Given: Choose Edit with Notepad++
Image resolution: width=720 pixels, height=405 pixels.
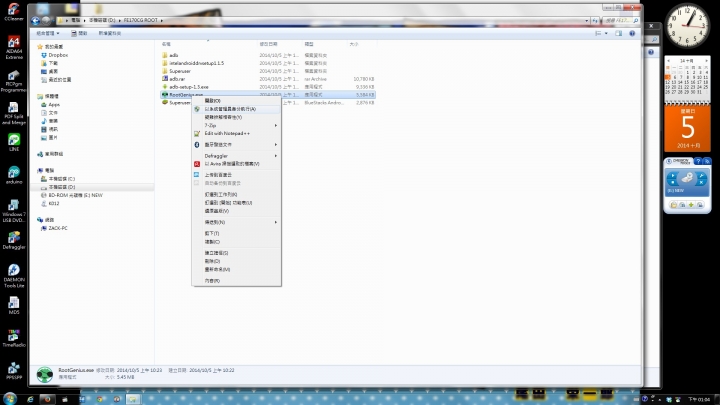Looking at the screenshot, I should (236, 134).
